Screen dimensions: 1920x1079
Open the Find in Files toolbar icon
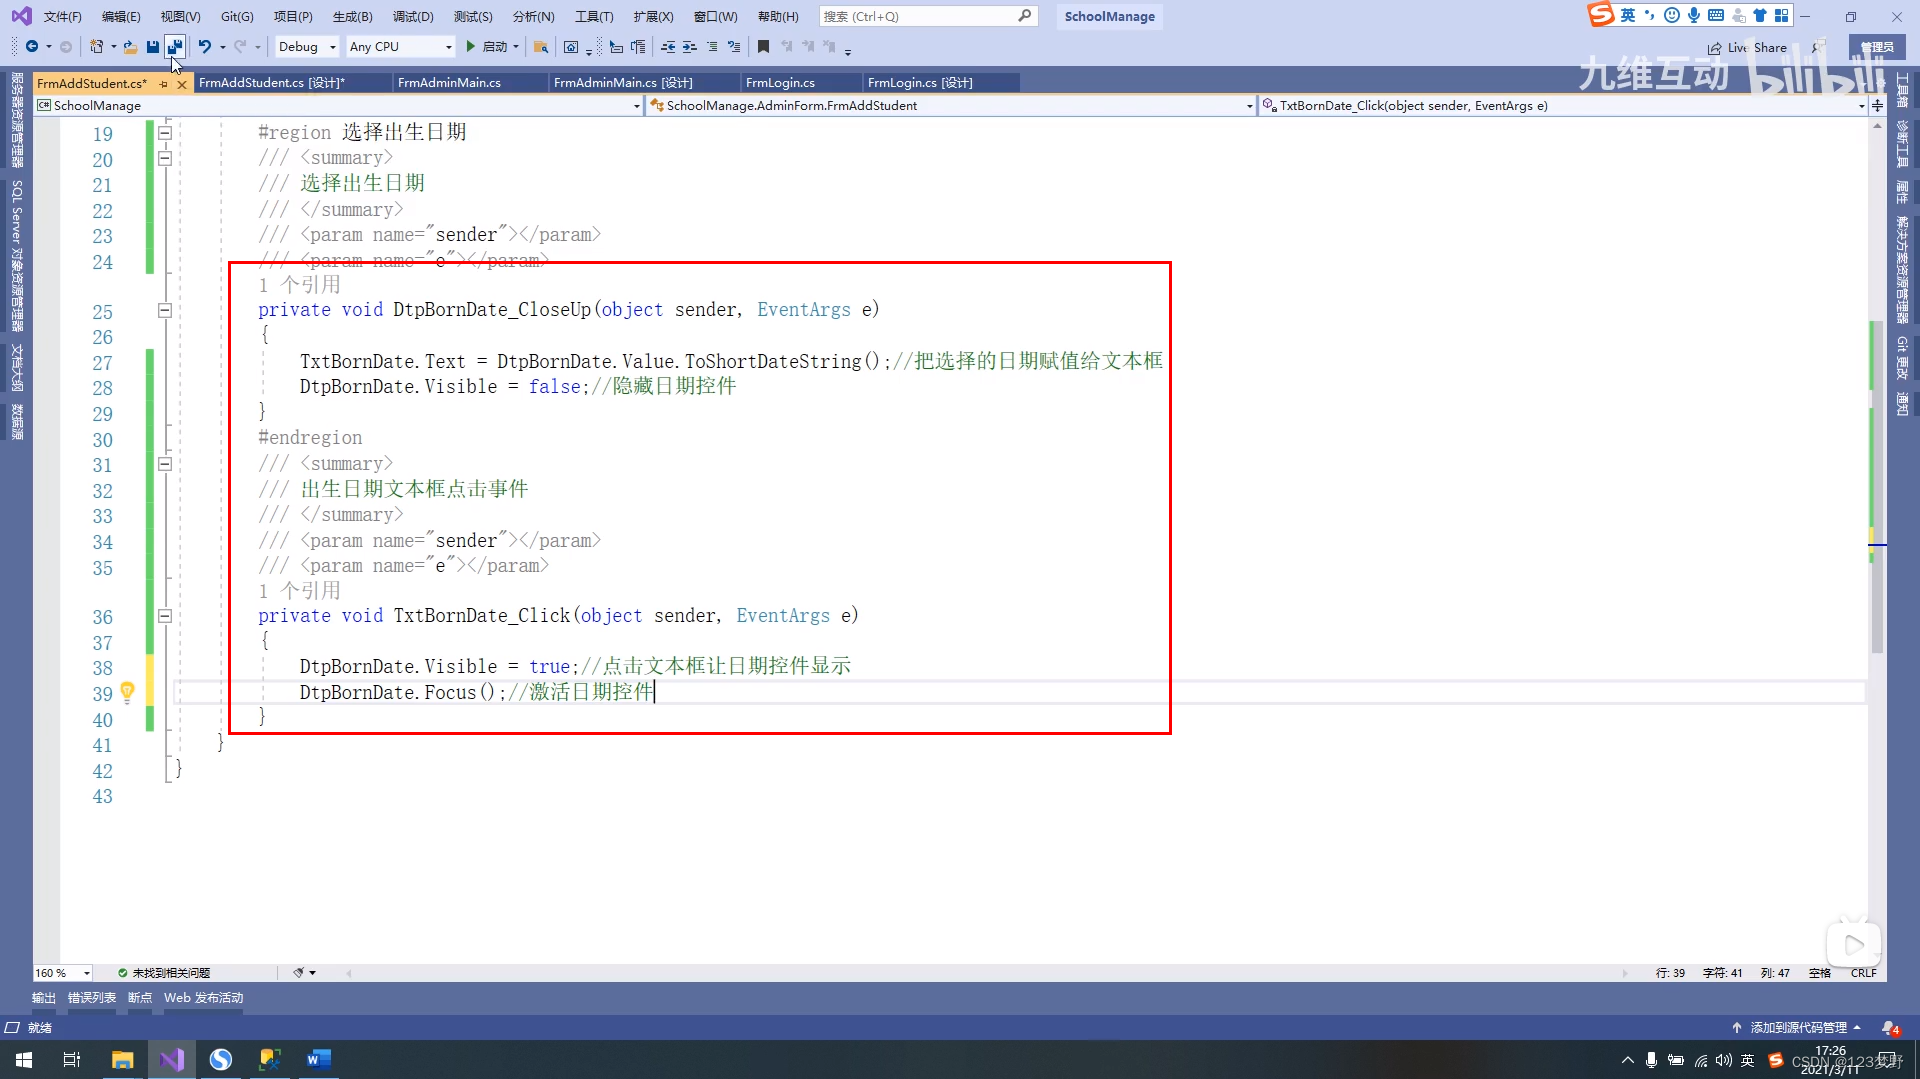click(x=540, y=47)
